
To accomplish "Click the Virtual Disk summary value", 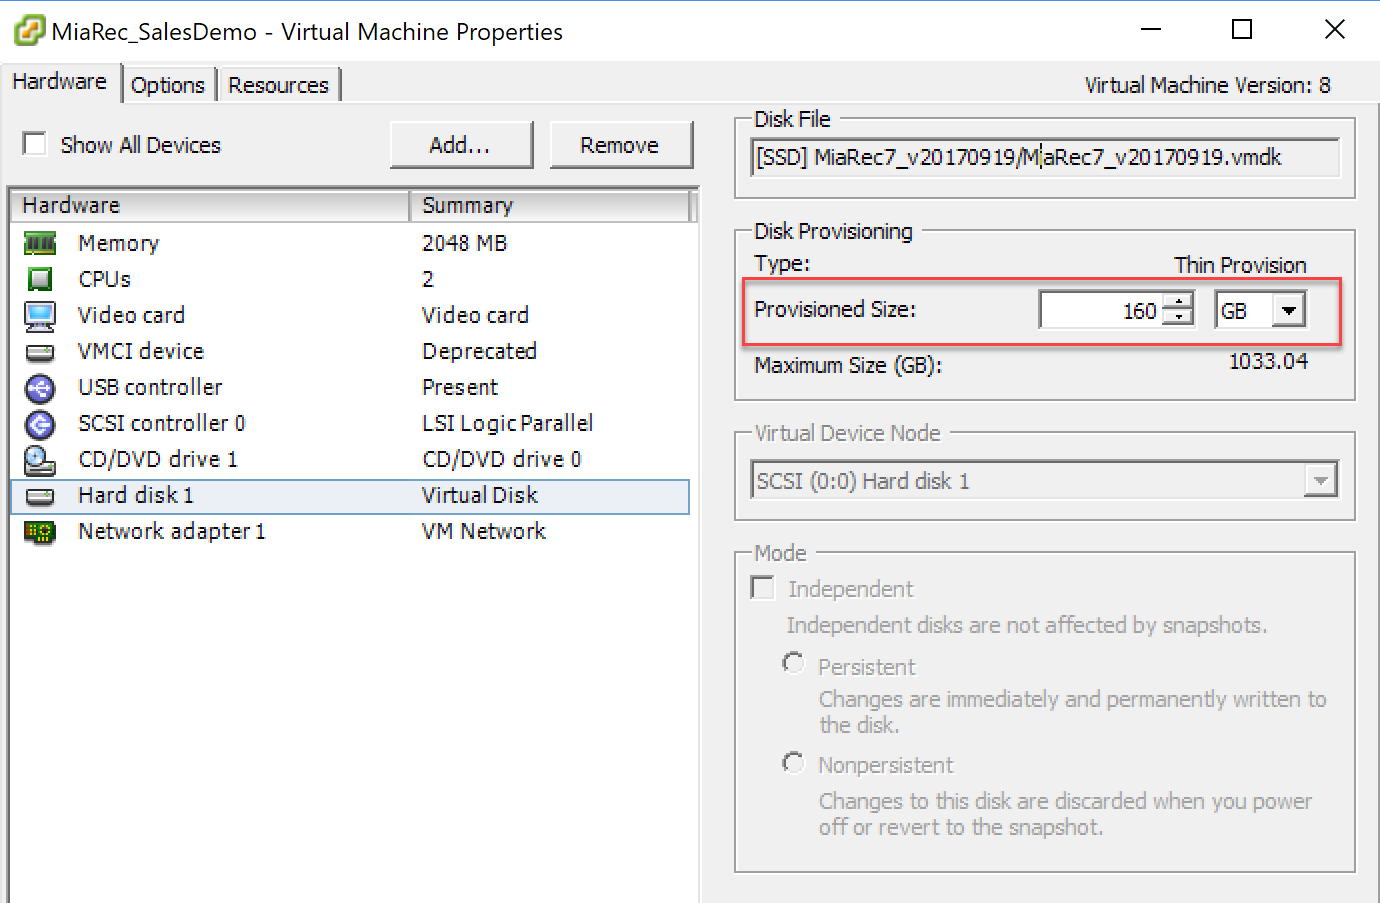I will pyautogui.click(x=480, y=495).
